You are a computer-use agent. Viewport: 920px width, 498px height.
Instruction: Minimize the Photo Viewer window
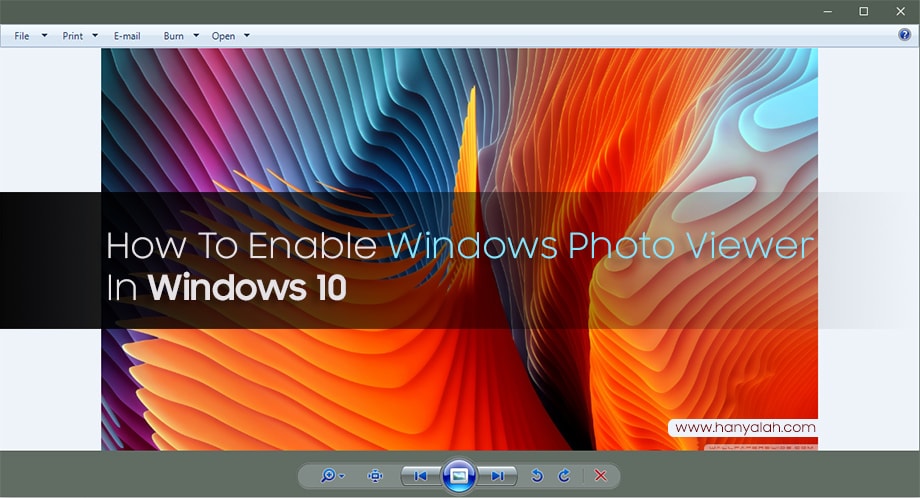pyautogui.click(x=828, y=11)
